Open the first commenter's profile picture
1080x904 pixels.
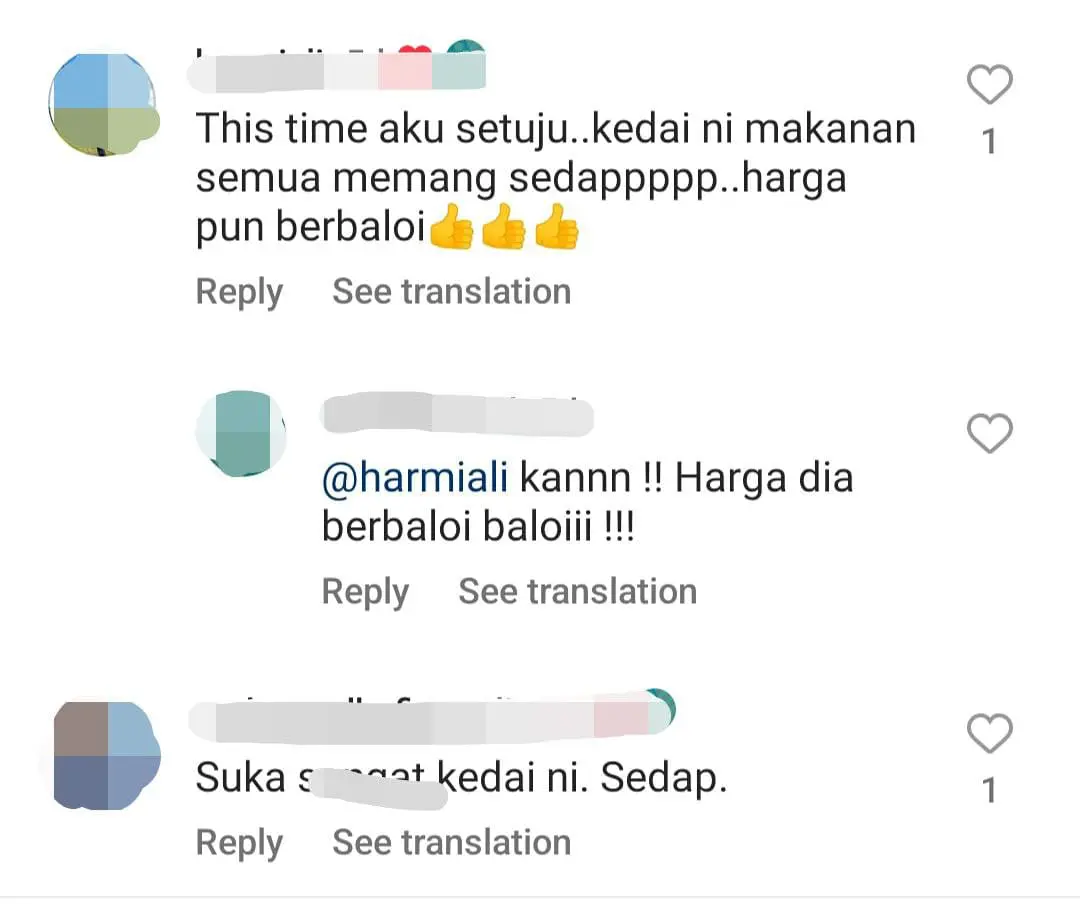[x=104, y=105]
